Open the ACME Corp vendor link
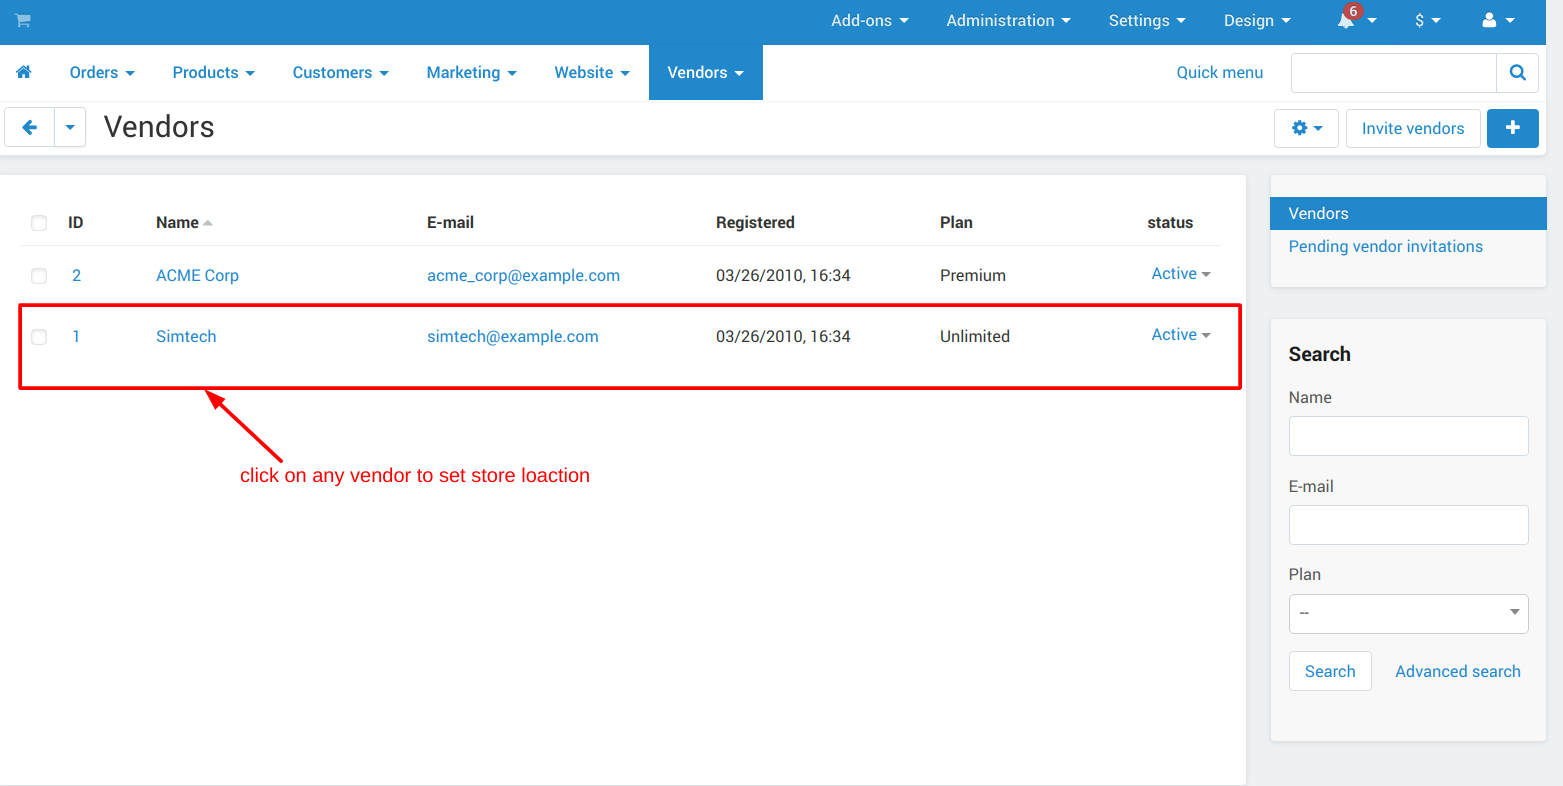Screen dimensions: 1563x786 (197, 275)
